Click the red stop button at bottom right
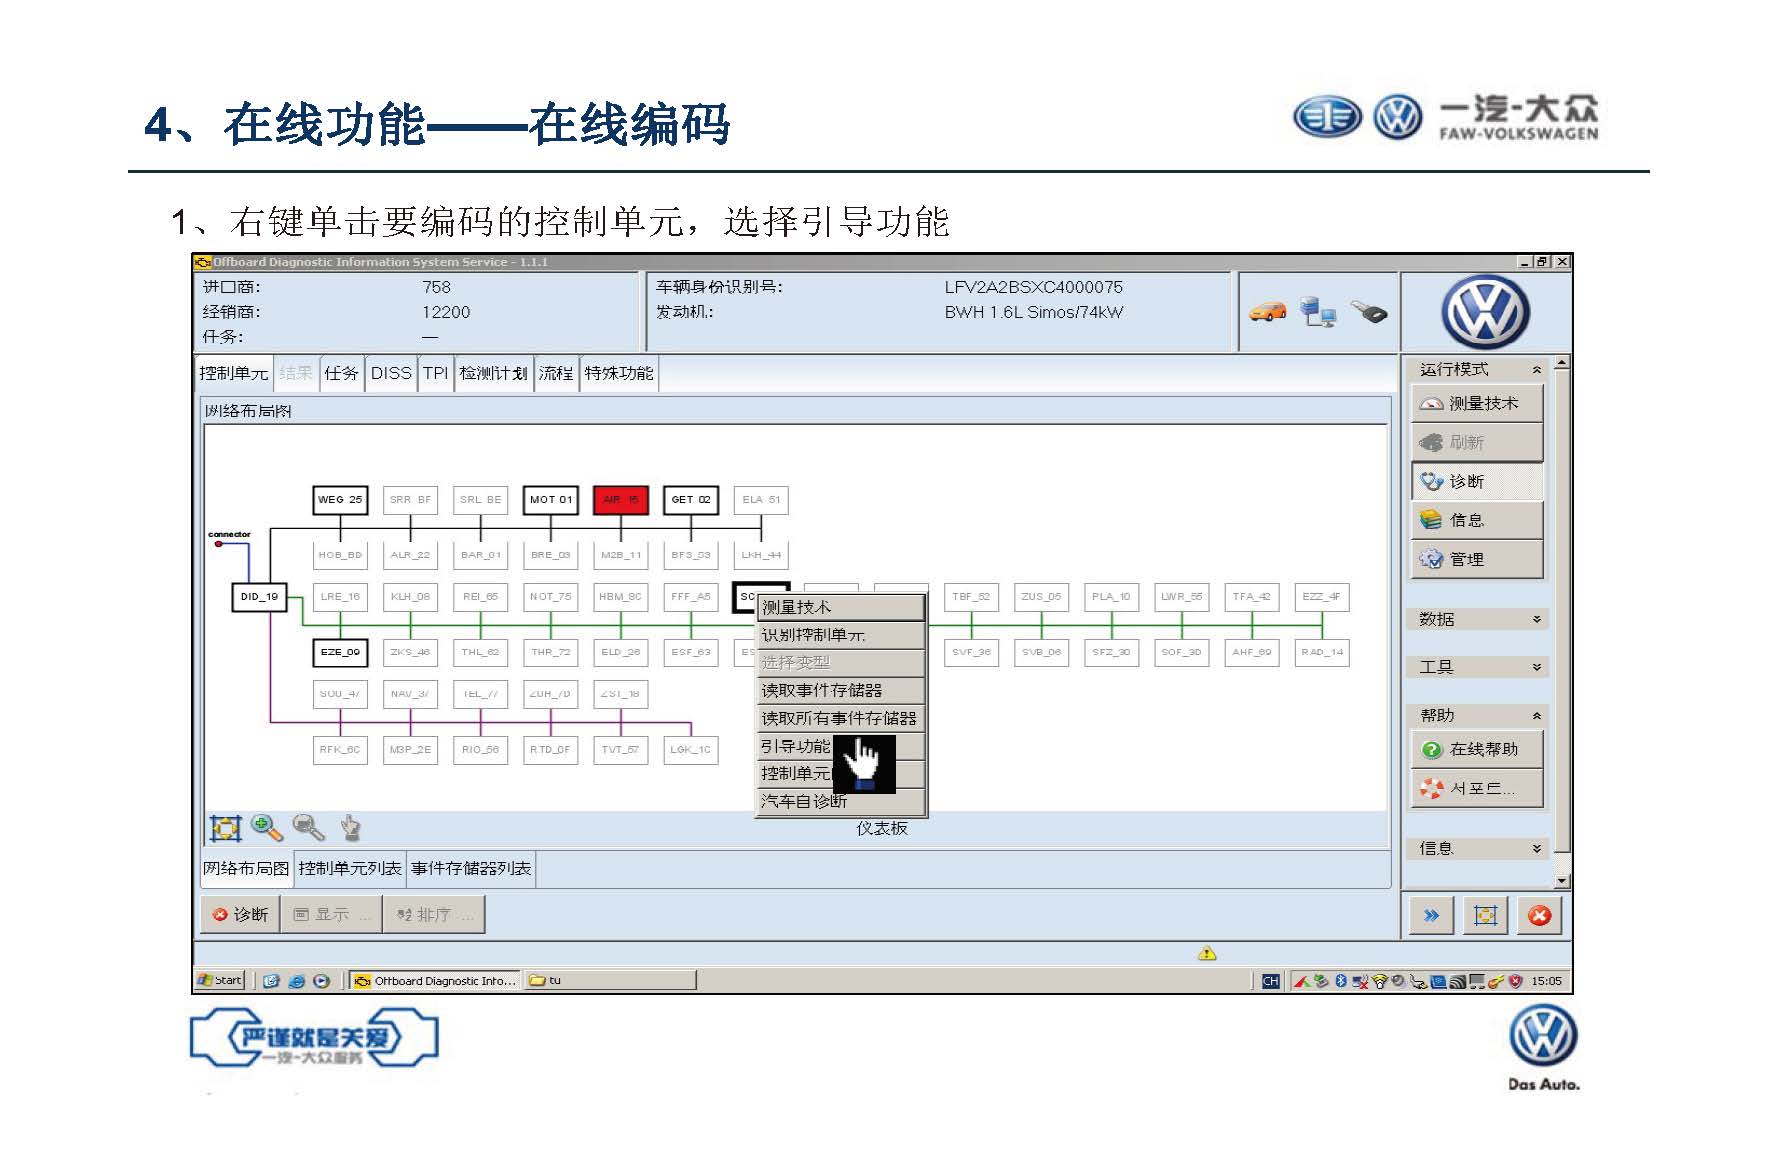1778x1166 pixels. pos(1539,916)
